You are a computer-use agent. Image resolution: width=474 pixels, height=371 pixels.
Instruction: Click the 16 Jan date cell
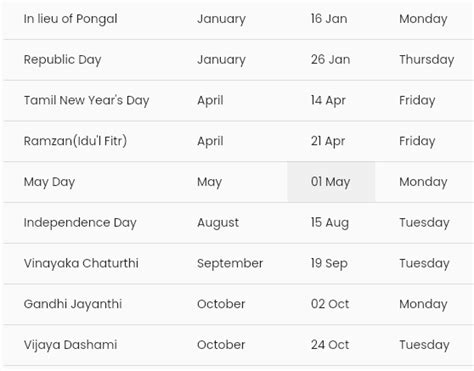pyautogui.click(x=329, y=19)
